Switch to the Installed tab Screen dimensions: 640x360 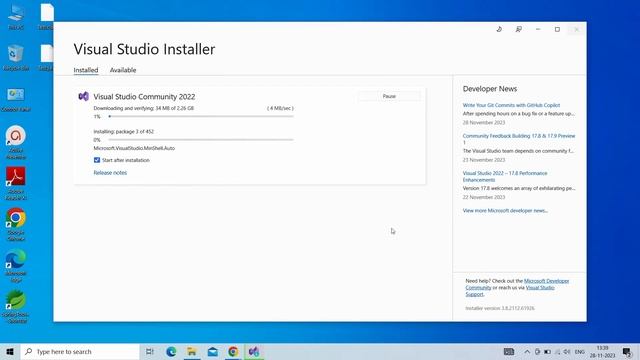(x=86, y=70)
